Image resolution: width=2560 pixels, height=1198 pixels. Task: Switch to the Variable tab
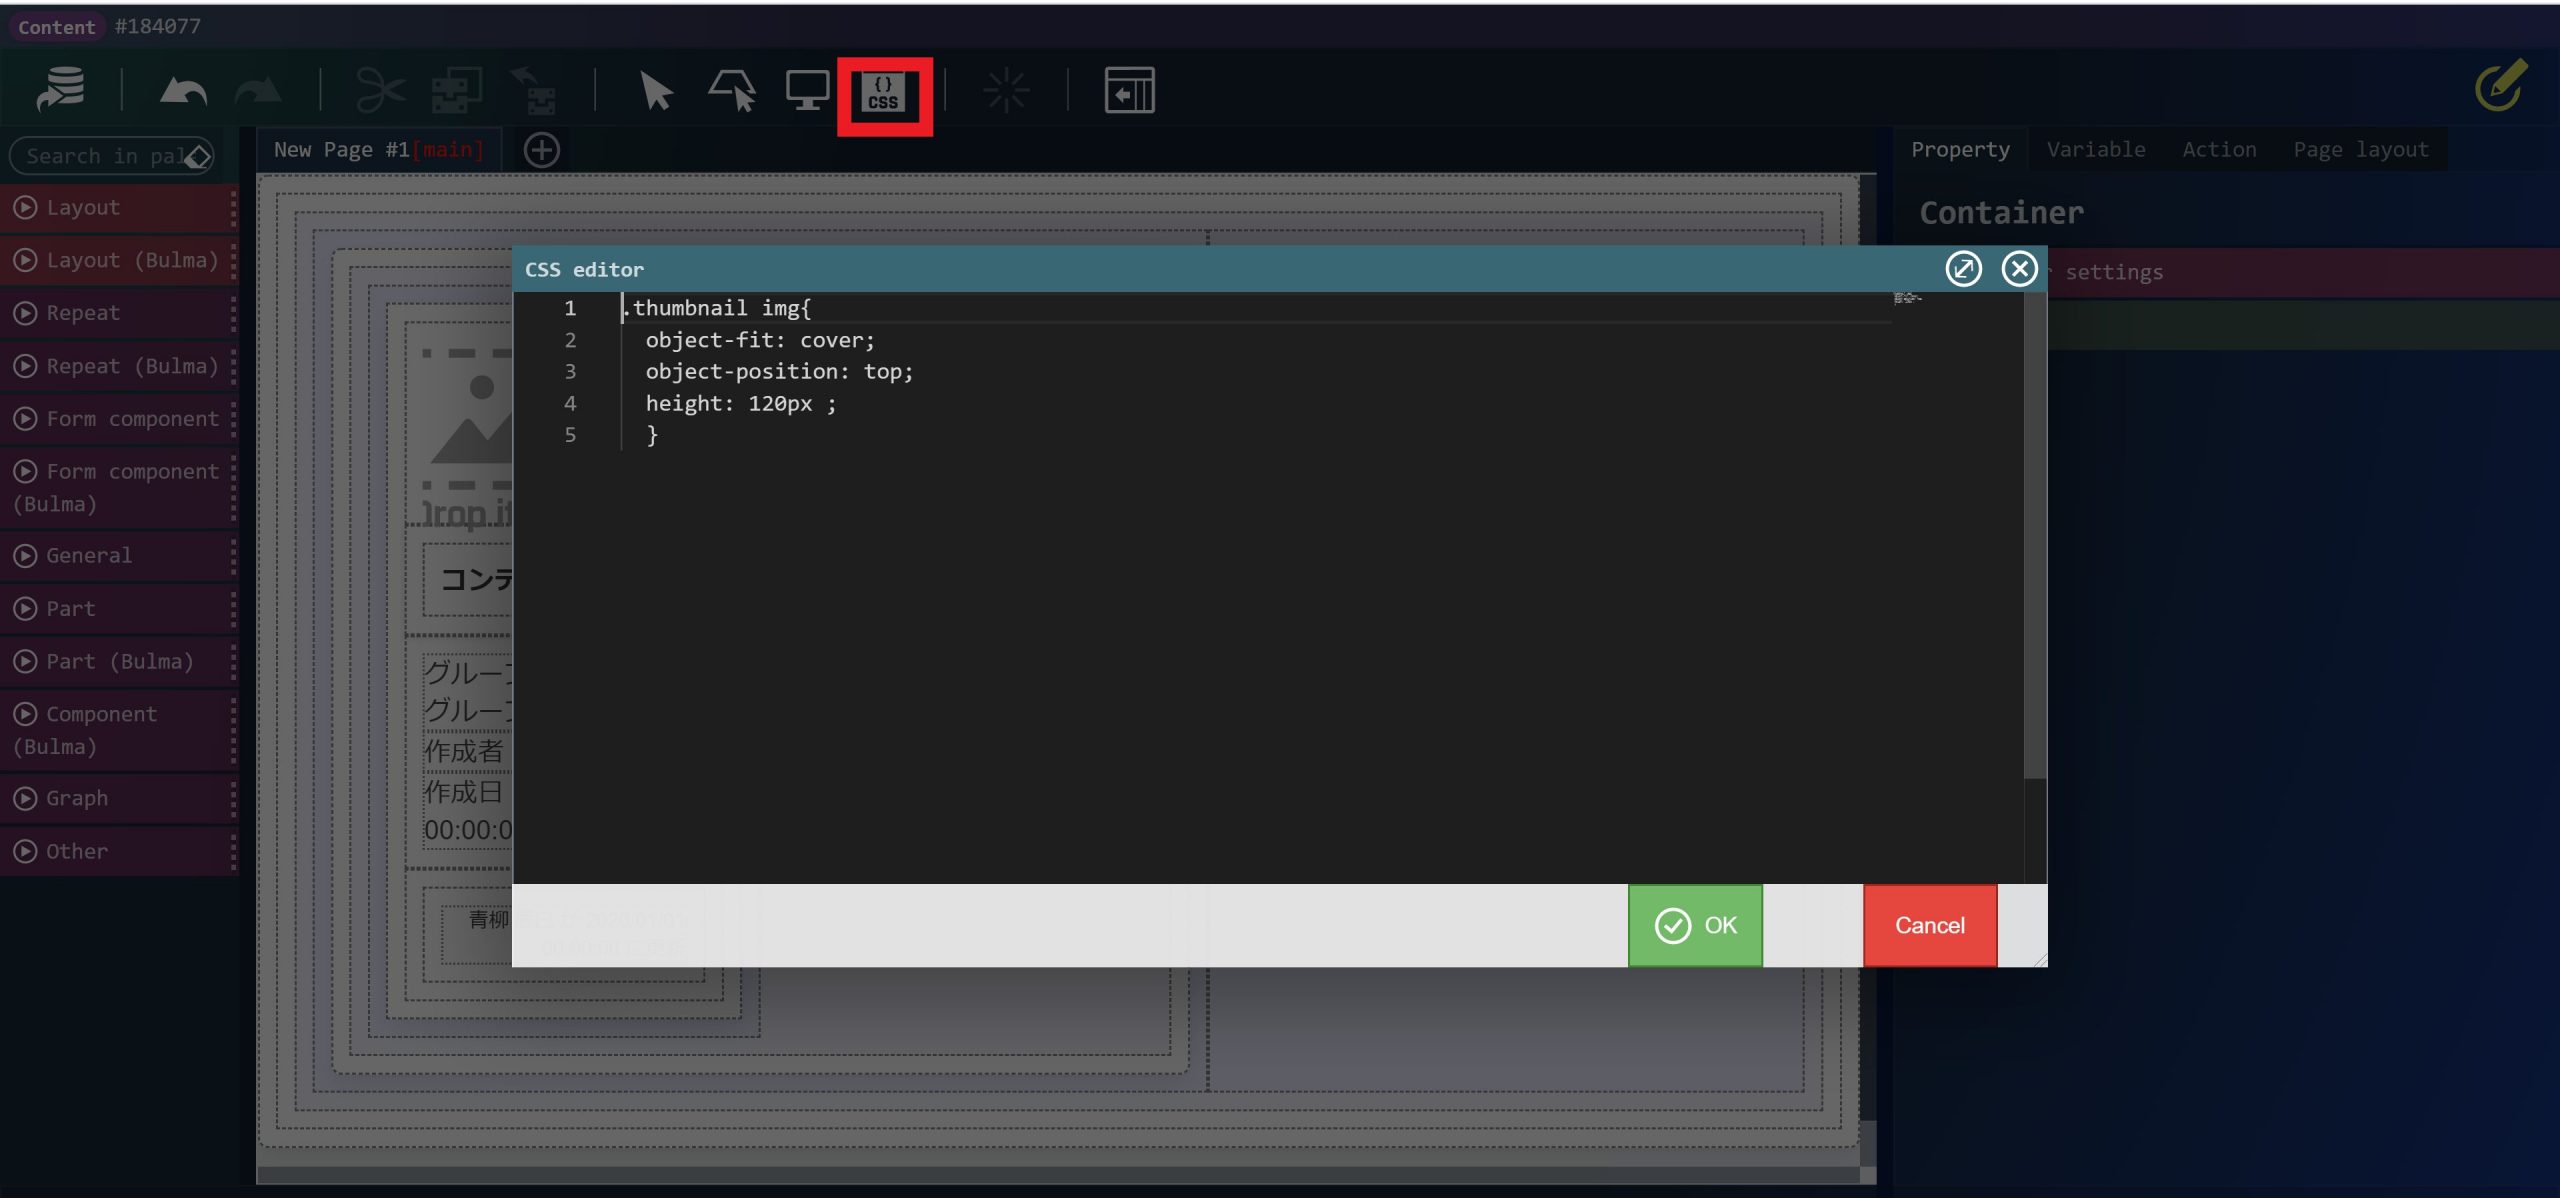pos(2095,150)
